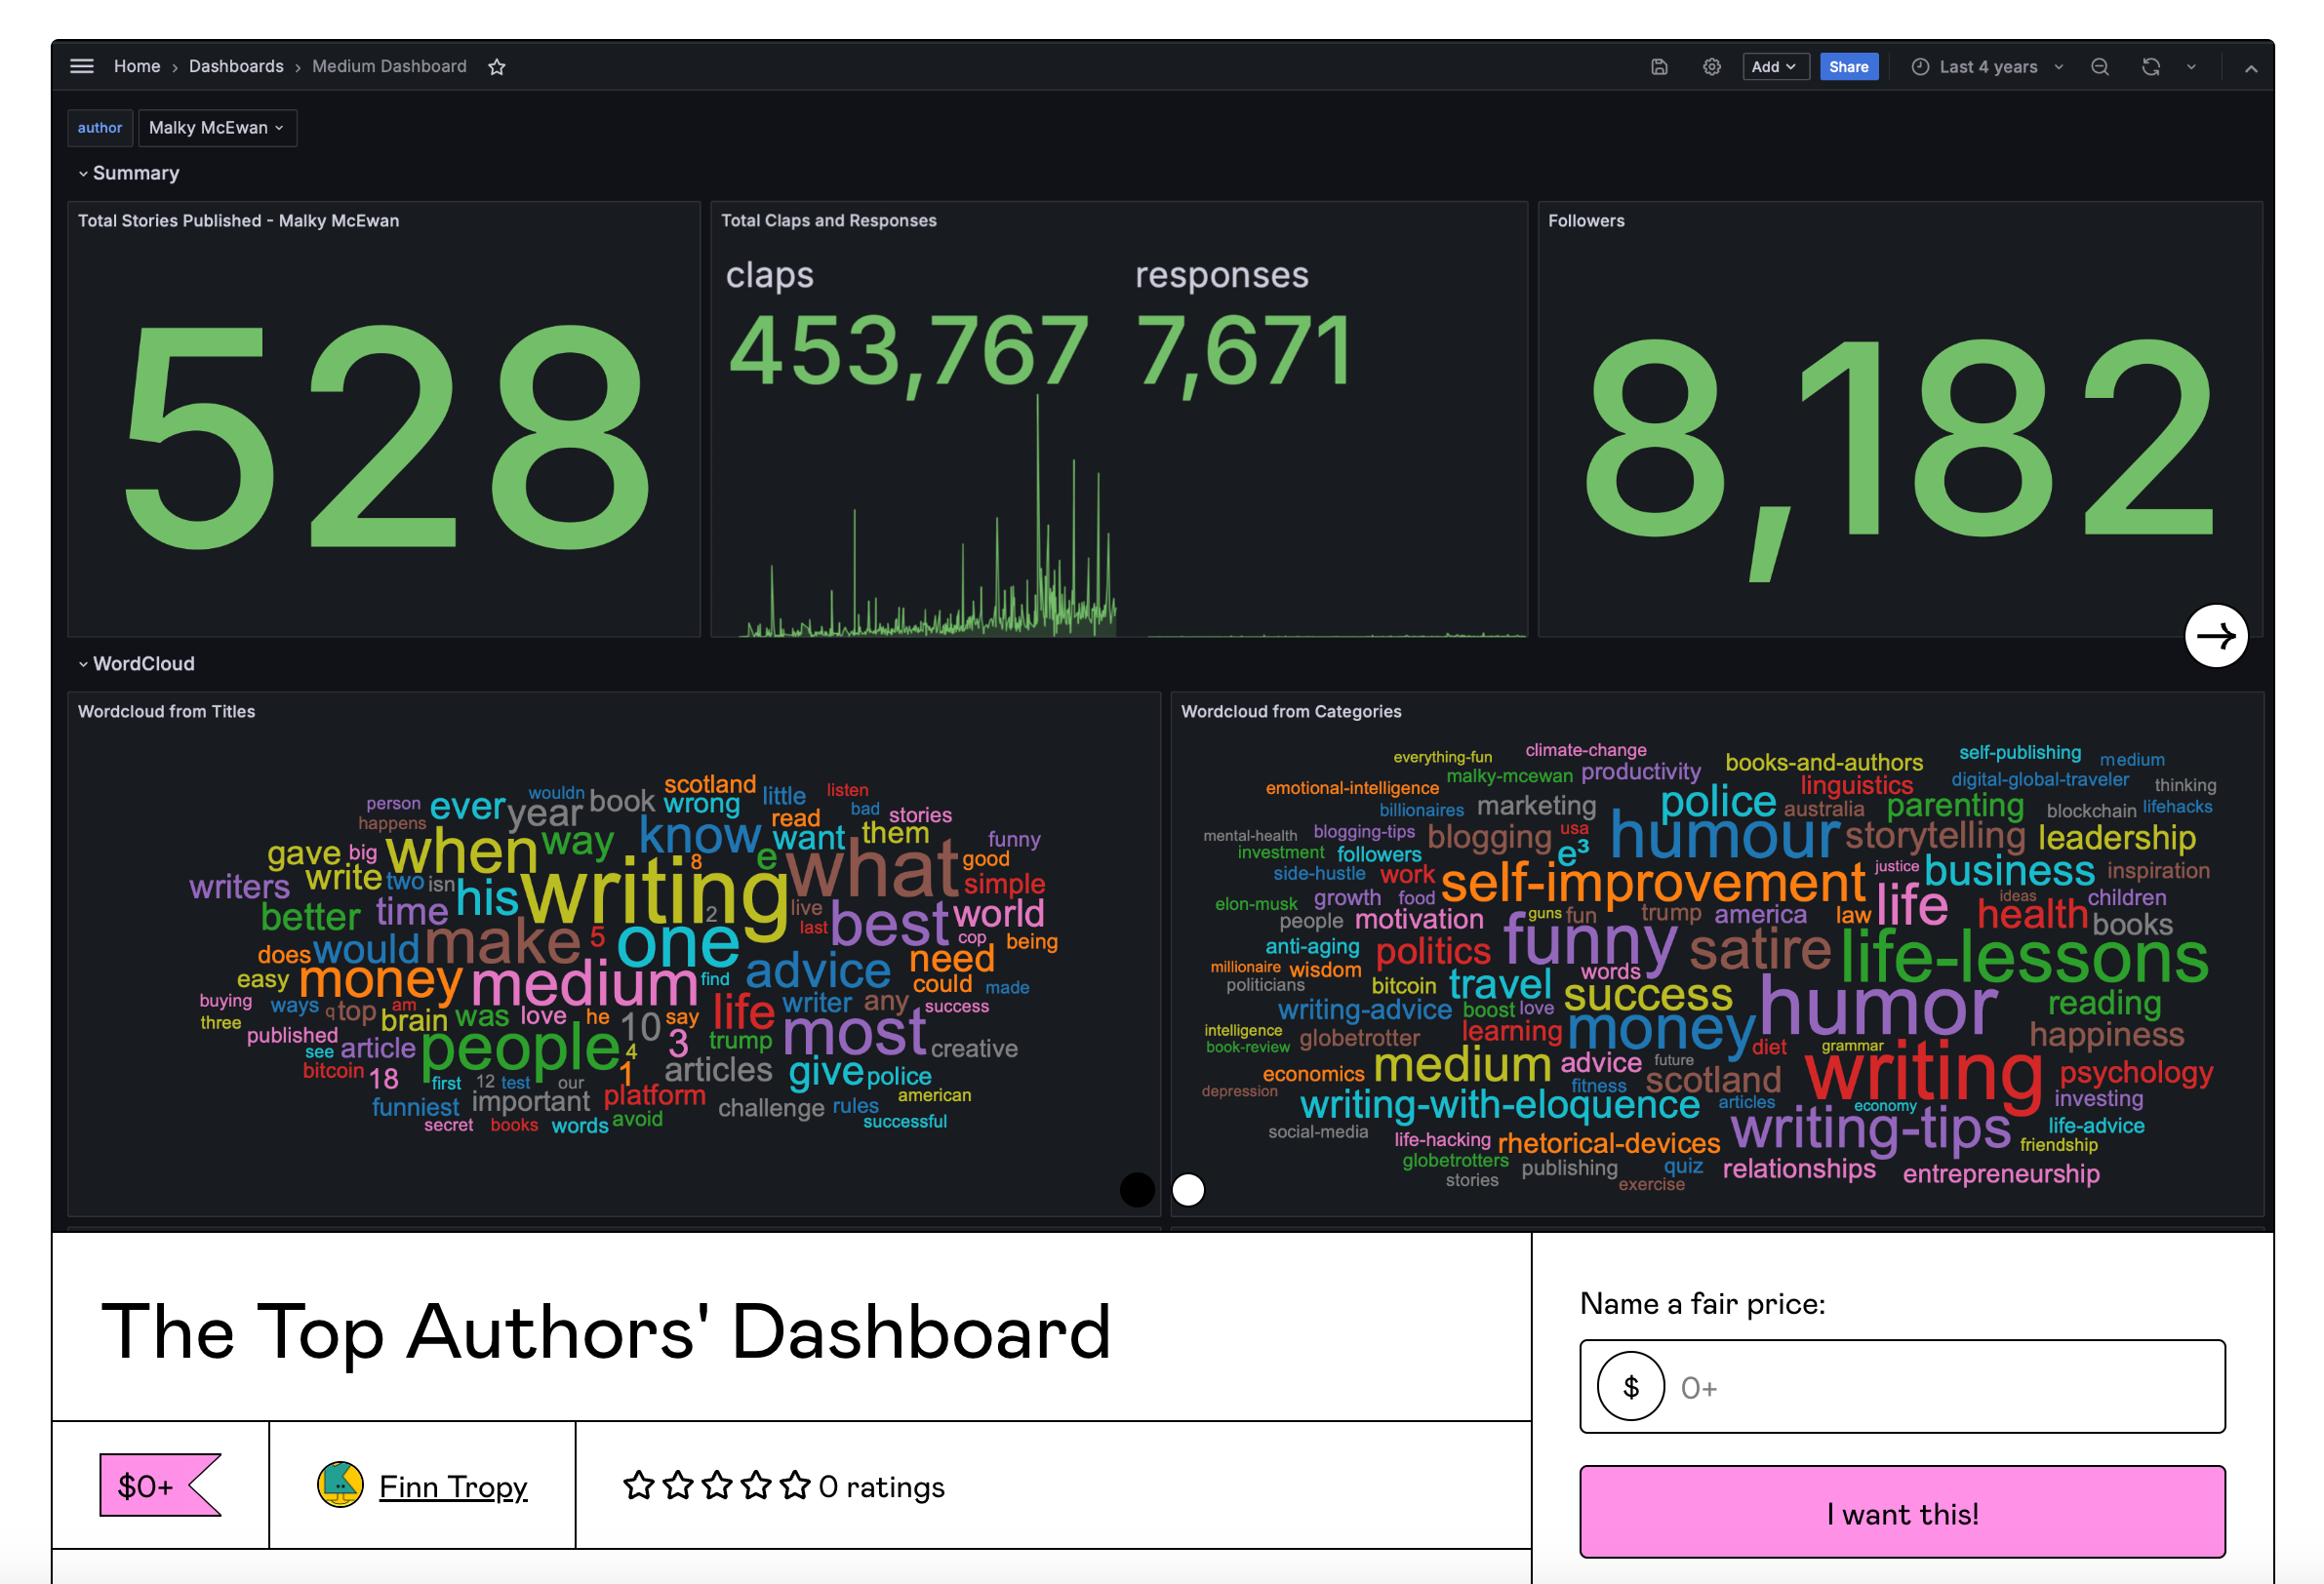
Task: Click the right-arrow button on the Followers panel
Action: [2217, 635]
